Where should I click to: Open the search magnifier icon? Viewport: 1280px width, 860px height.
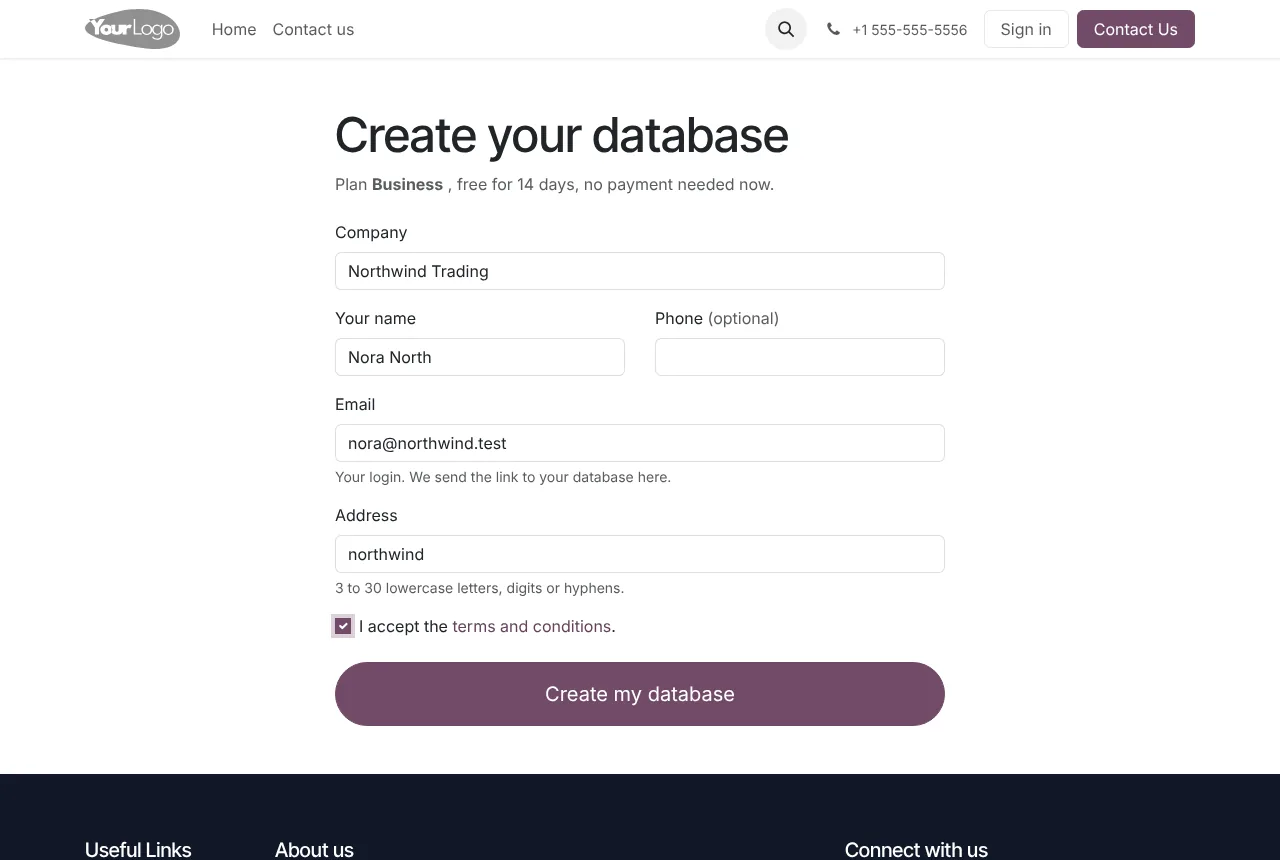[786, 29]
